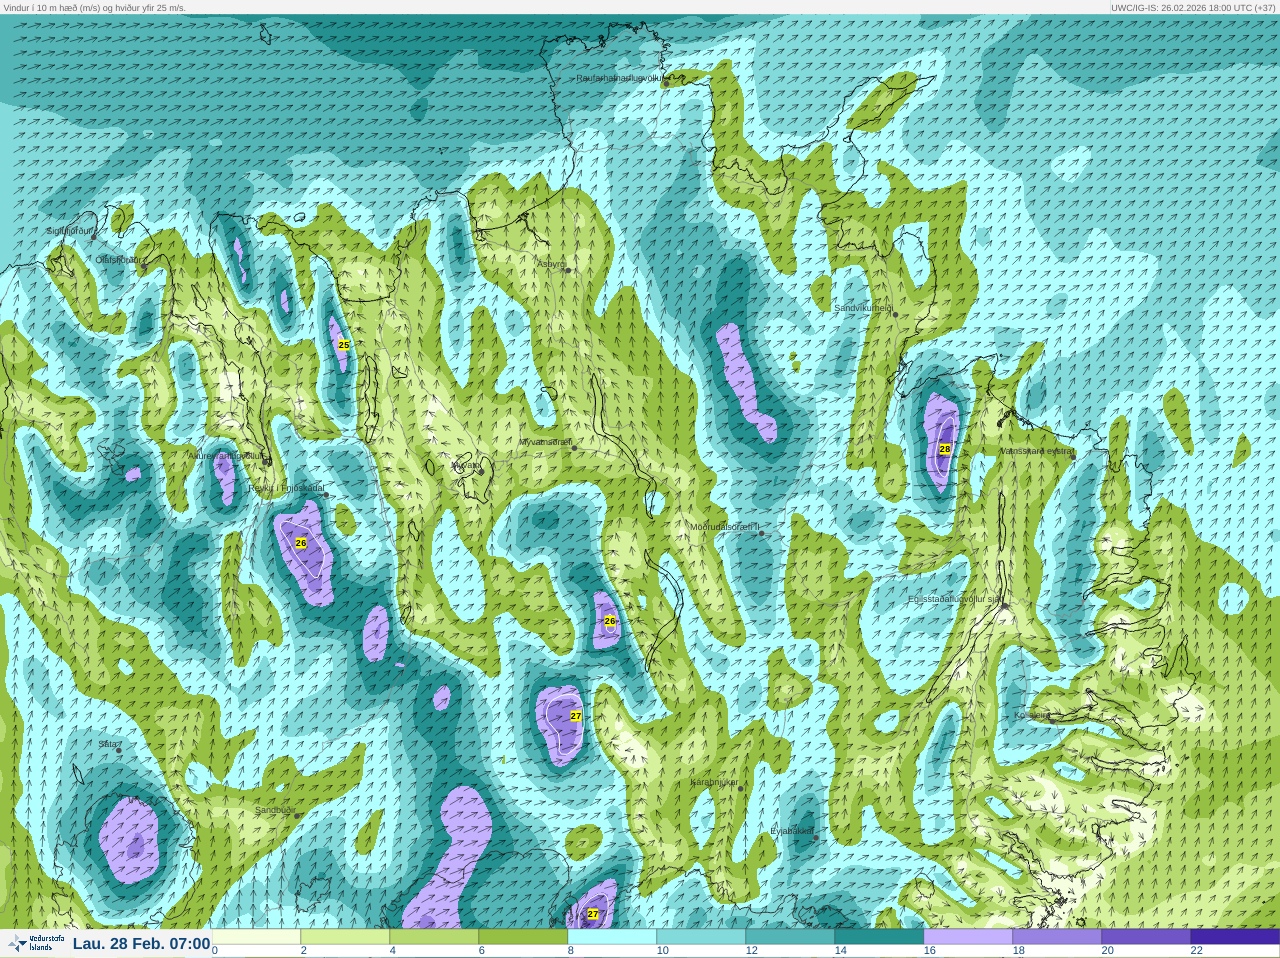Select the 16–18 m/s legend swatch
Viewport: 1280px width, 958px height.
968,937
